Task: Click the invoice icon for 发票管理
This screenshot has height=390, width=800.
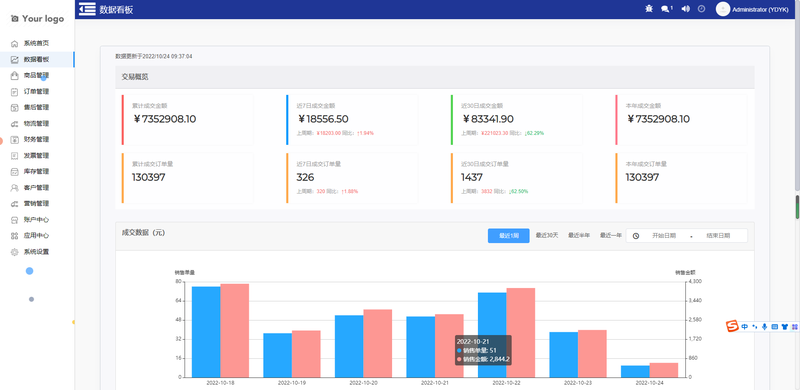Action: [15, 156]
